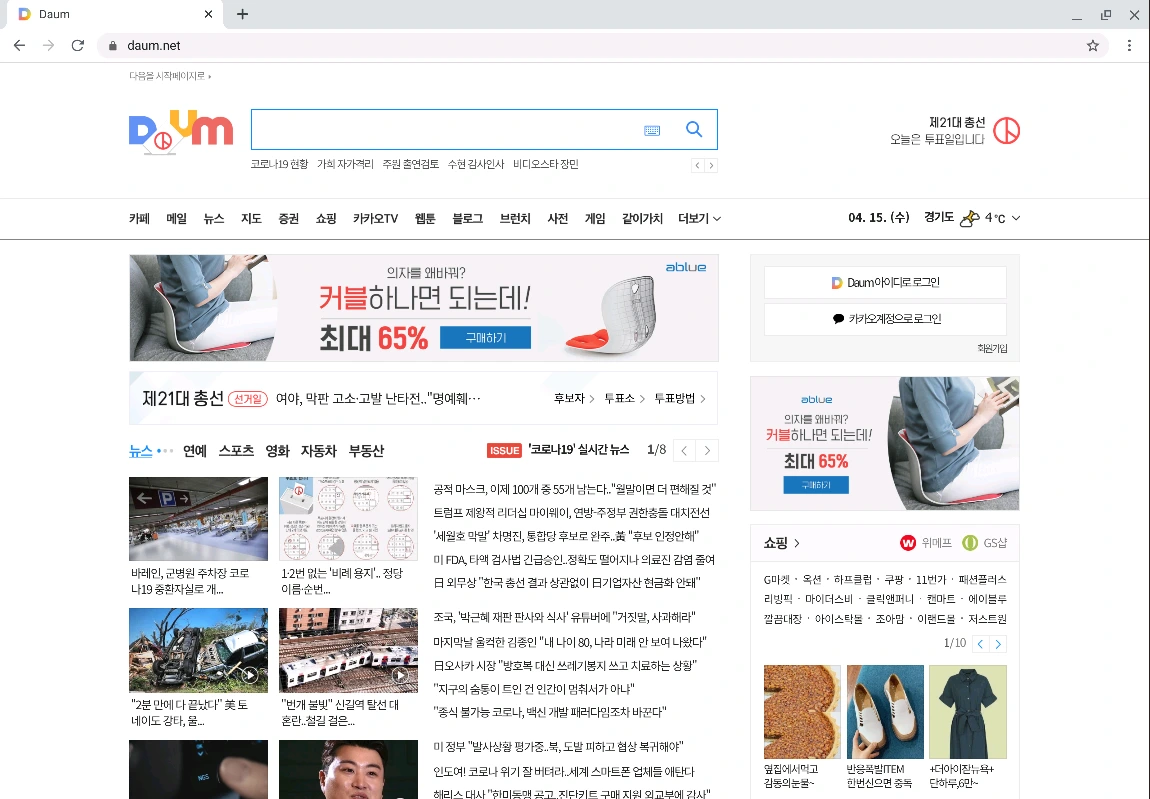Open 사전 in navigation menu
This screenshot has height=799, width=1150.
coord(558,219)
